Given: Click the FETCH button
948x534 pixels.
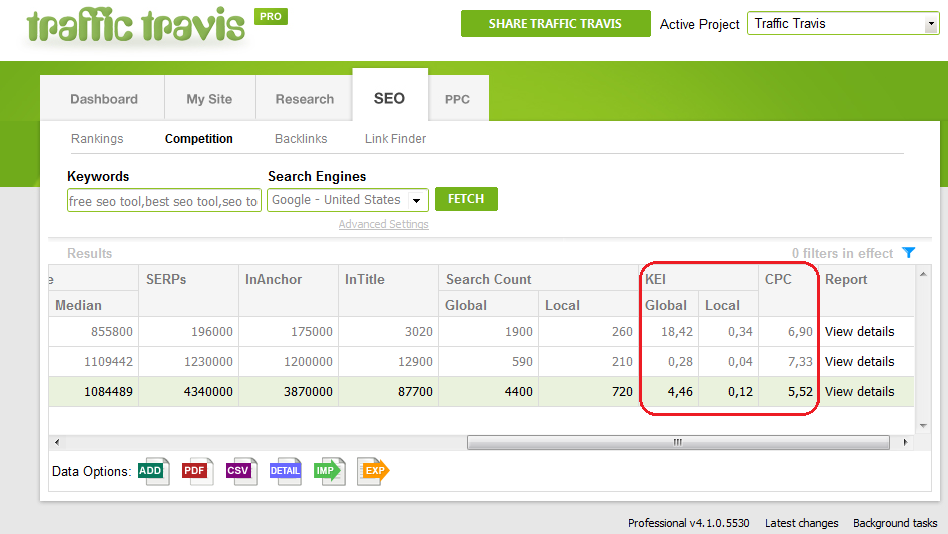Looking at the screenshot, I should pos(466,199).
